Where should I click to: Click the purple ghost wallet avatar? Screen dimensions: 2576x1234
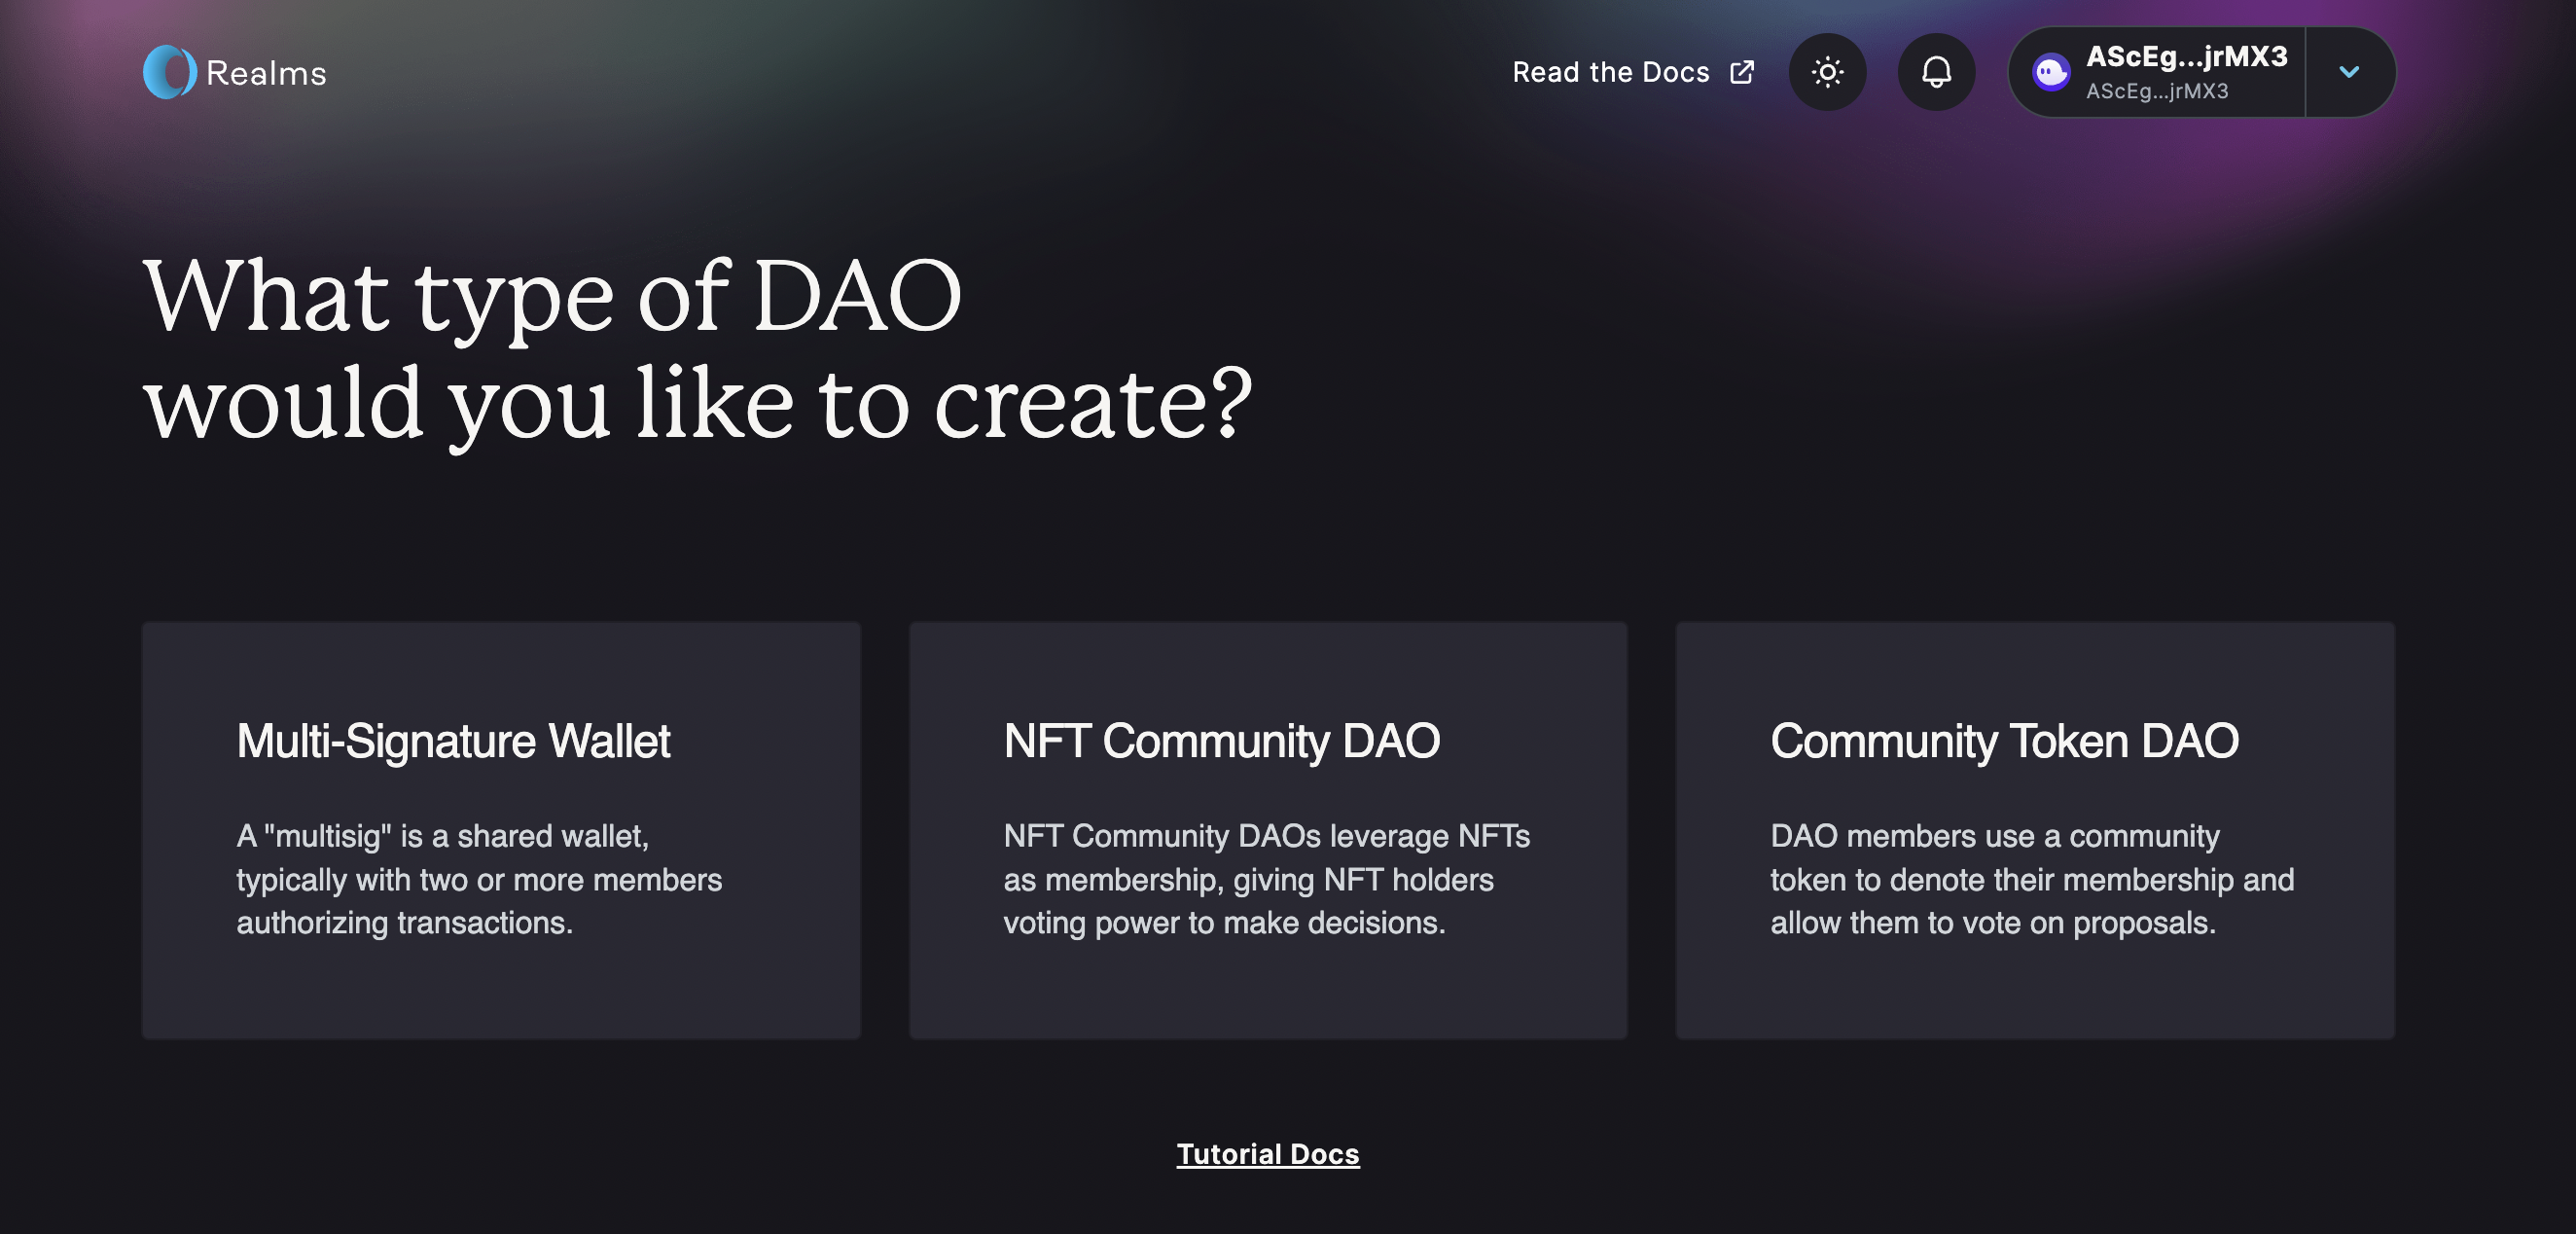2050,72
